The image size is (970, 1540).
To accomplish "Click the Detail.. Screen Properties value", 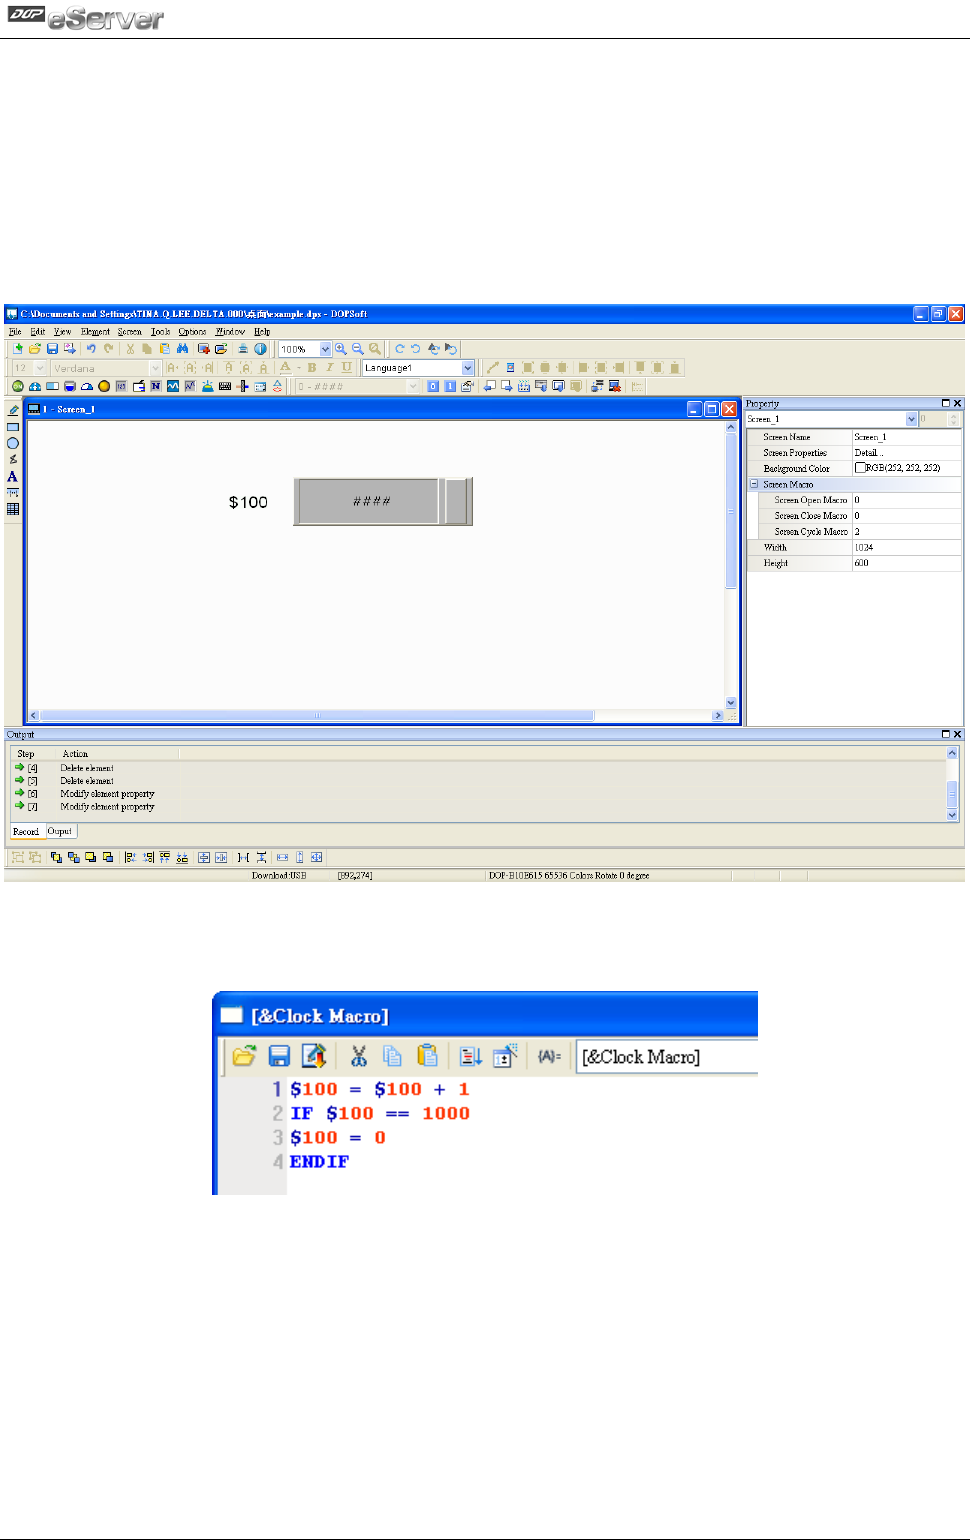I will [x=906, y=453].
